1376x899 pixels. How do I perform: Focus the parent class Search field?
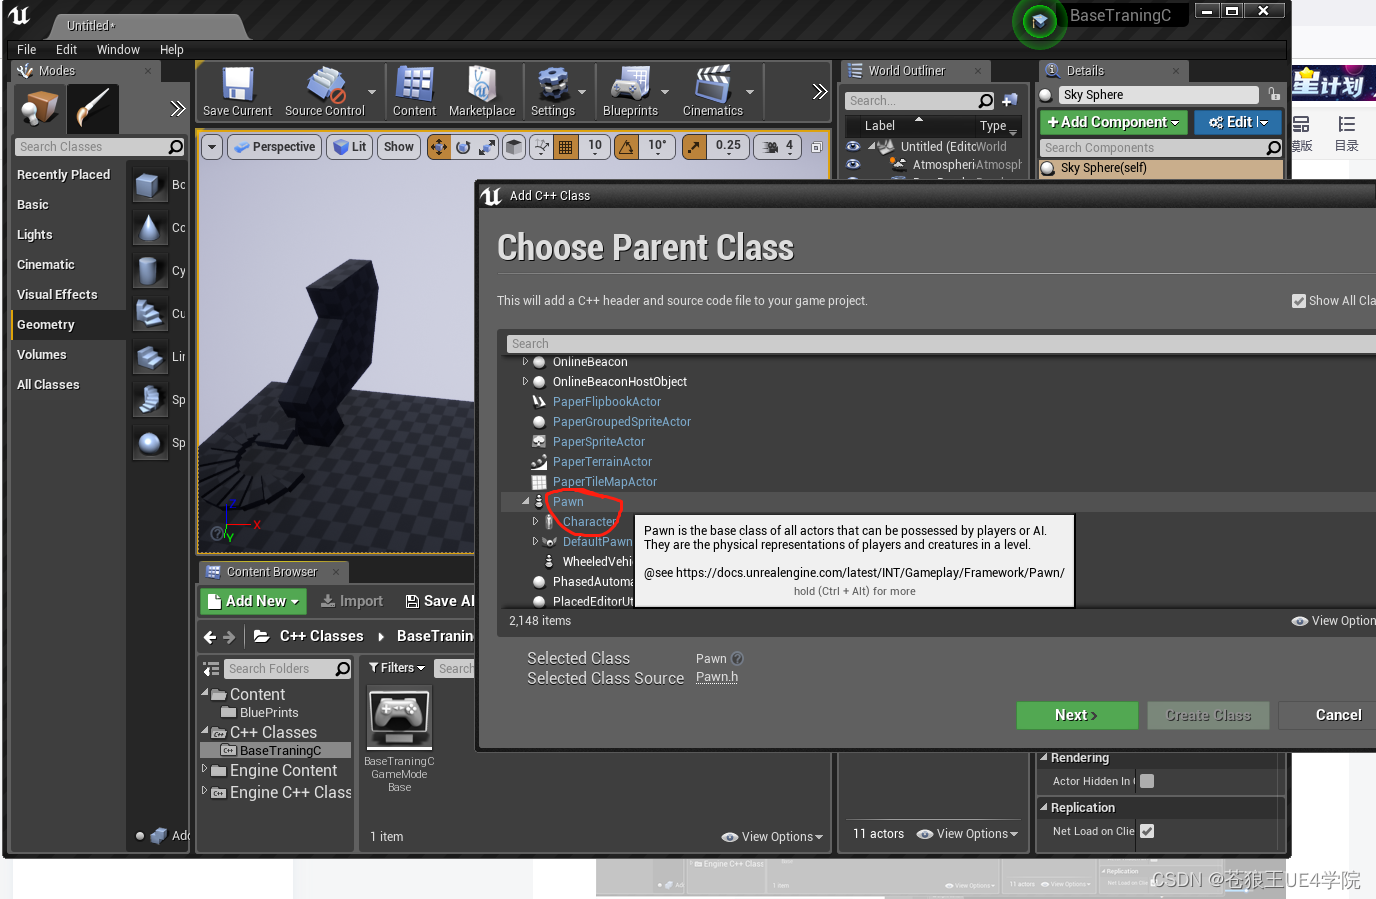point(941,344)
